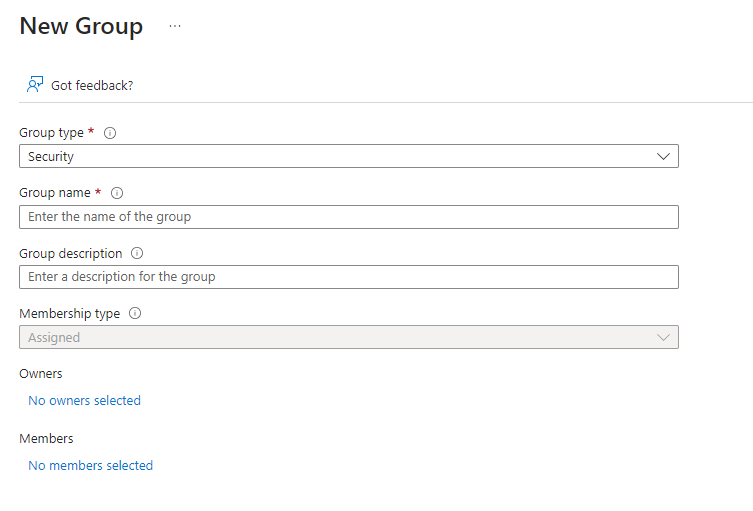Click the Group type label

coord(51,133)
